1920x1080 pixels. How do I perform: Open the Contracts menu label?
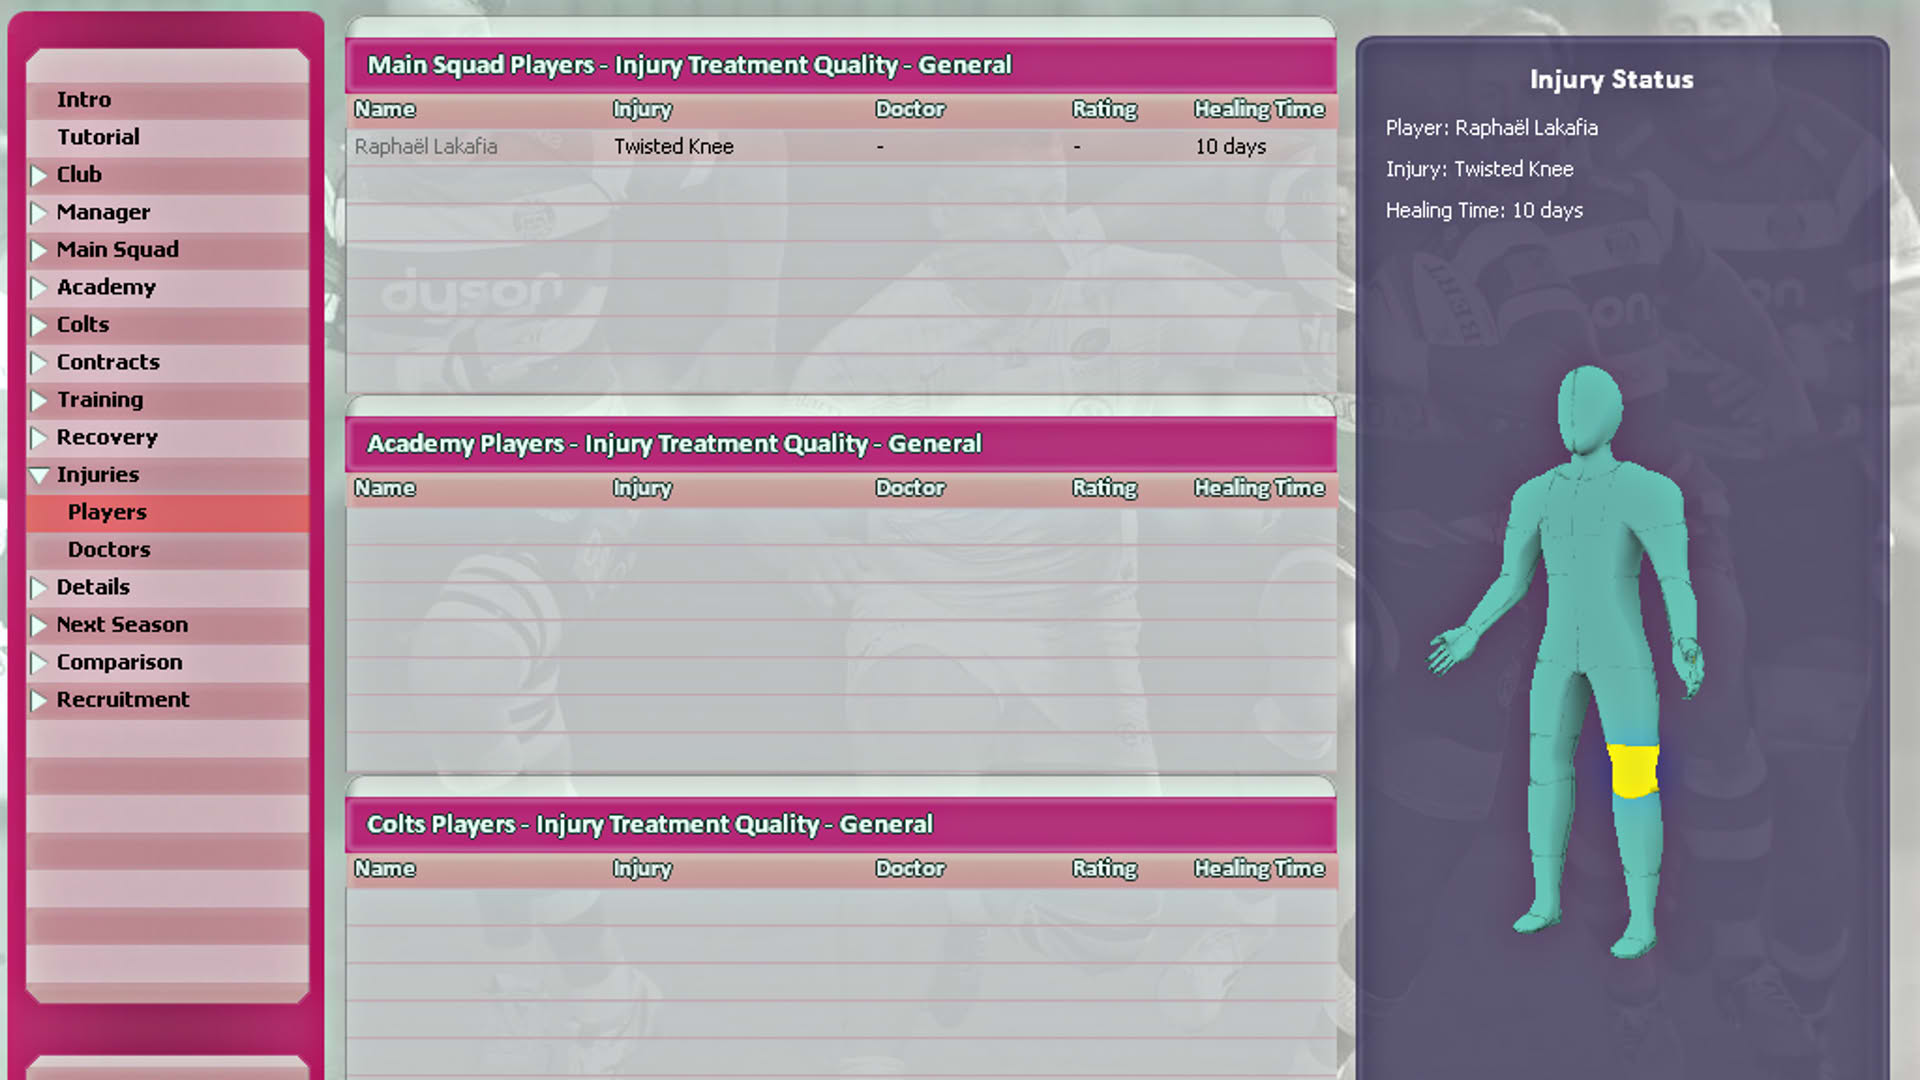(x=108, y=362)
